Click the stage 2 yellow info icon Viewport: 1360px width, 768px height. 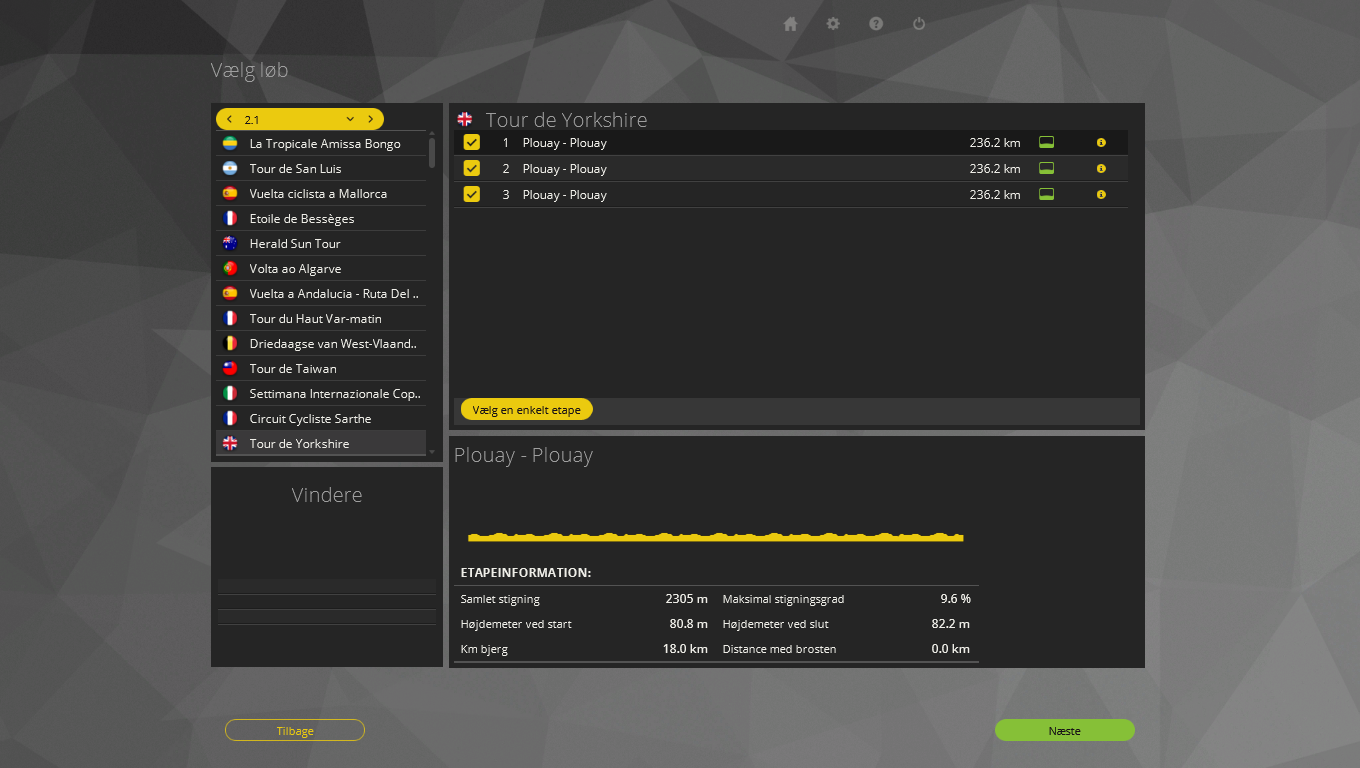pyautogui.click(x=1101, y=169)
